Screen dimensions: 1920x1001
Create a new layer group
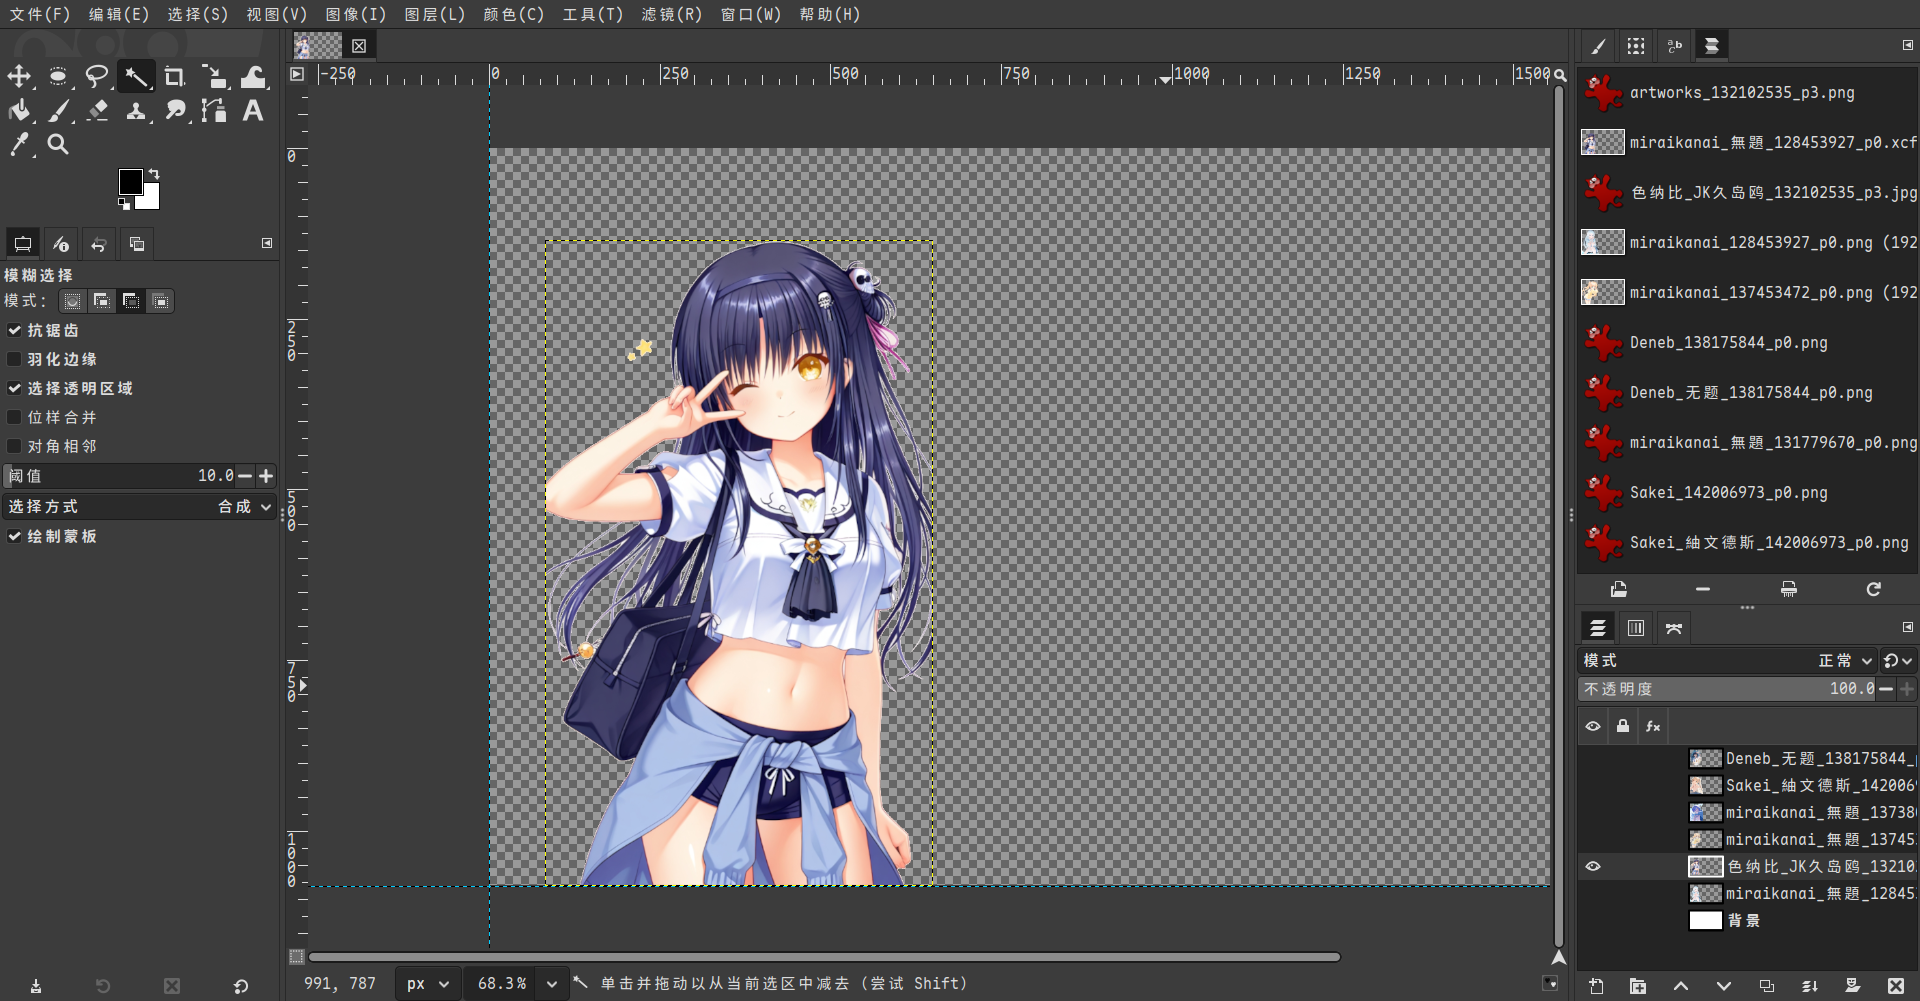[x=1638, y=986]
